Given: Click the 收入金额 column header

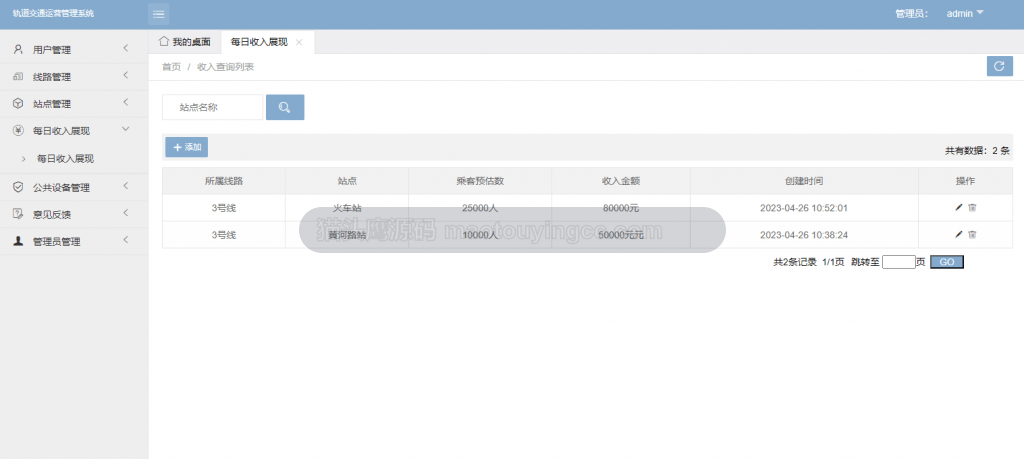Looking at the screenshot, I should tap(620, 181).
